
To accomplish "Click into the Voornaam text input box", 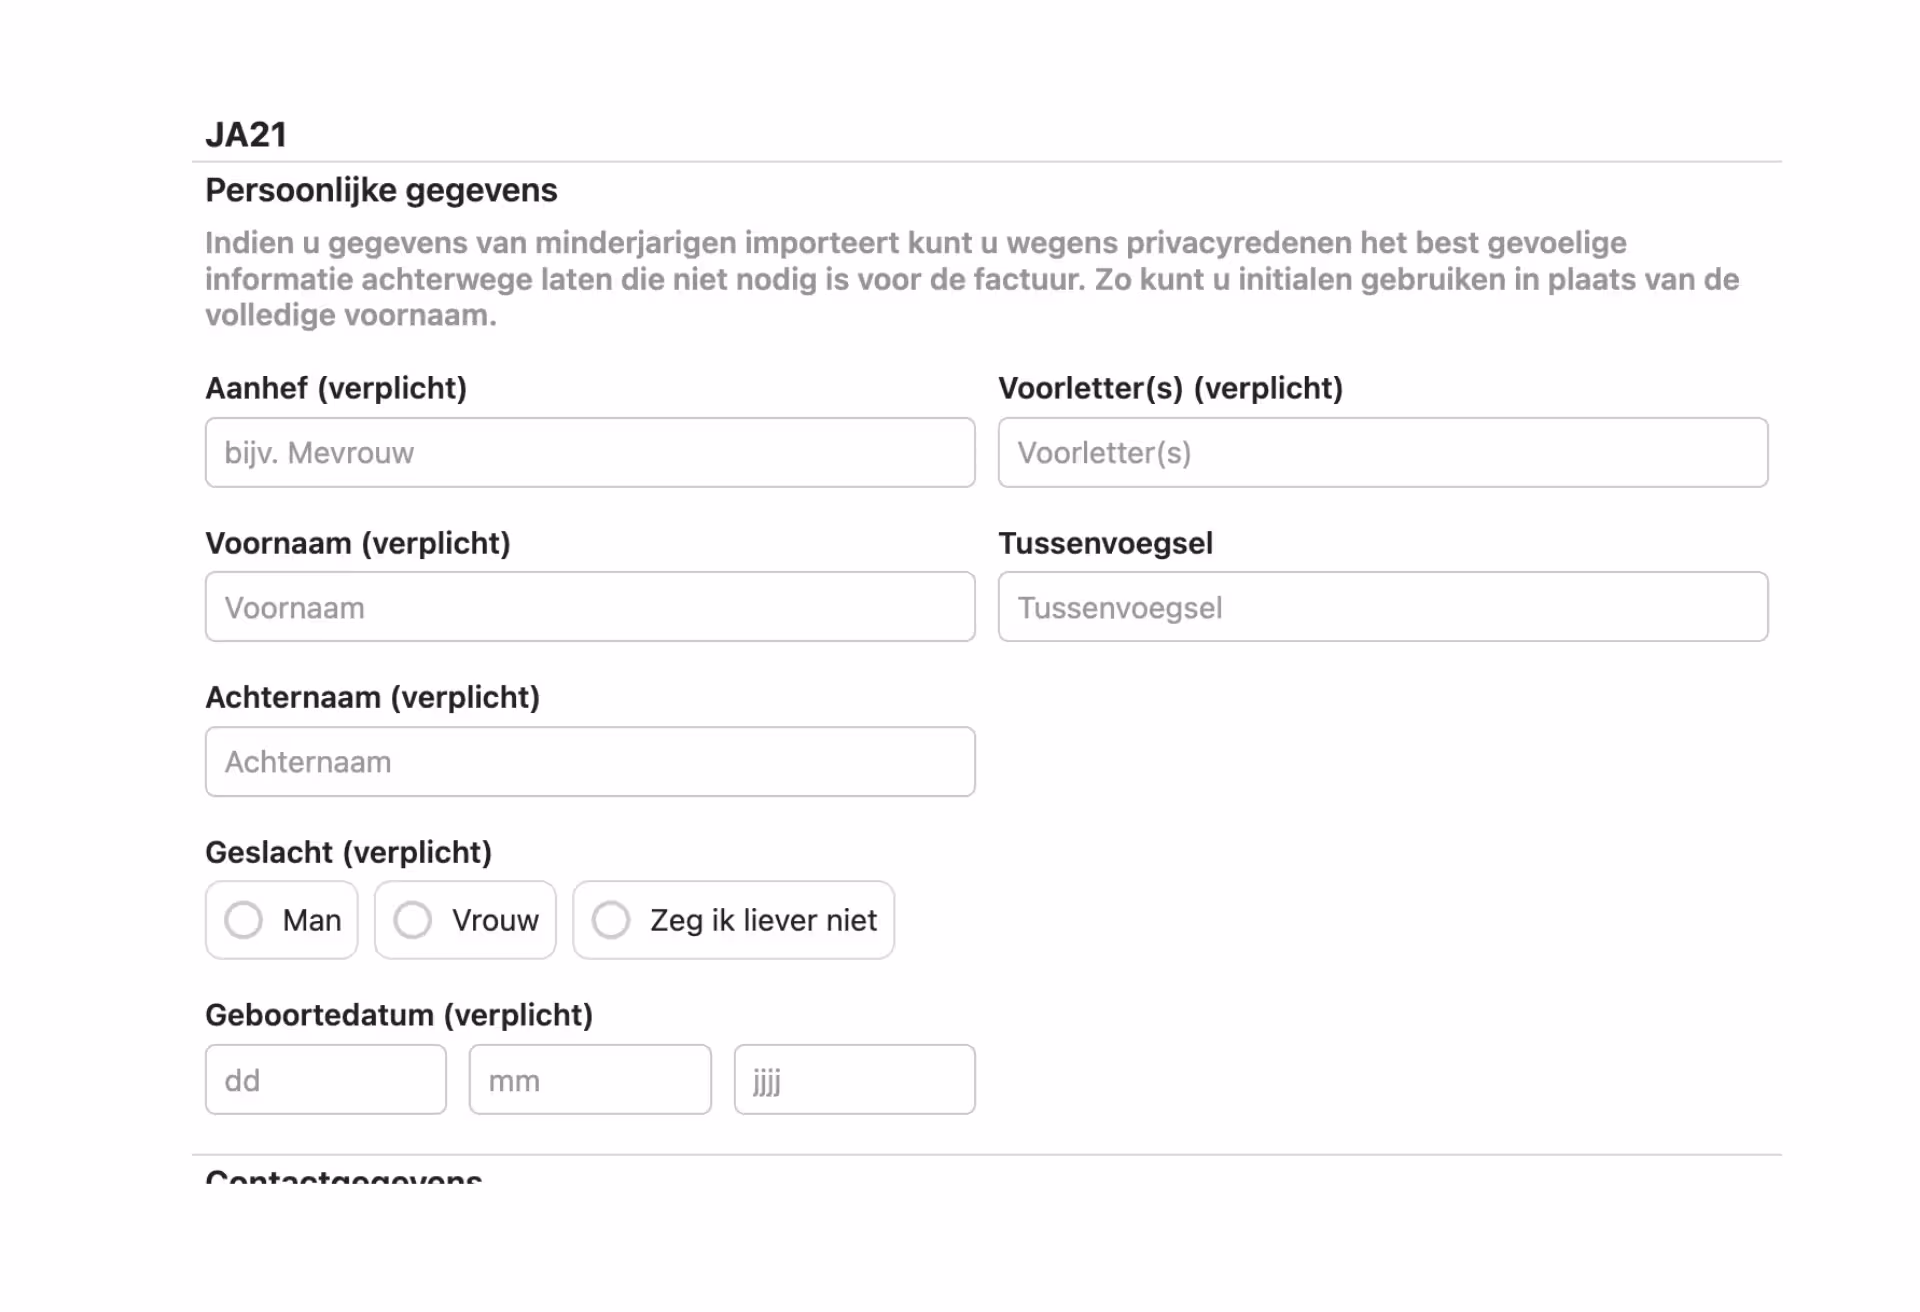I will coord(590,607).
